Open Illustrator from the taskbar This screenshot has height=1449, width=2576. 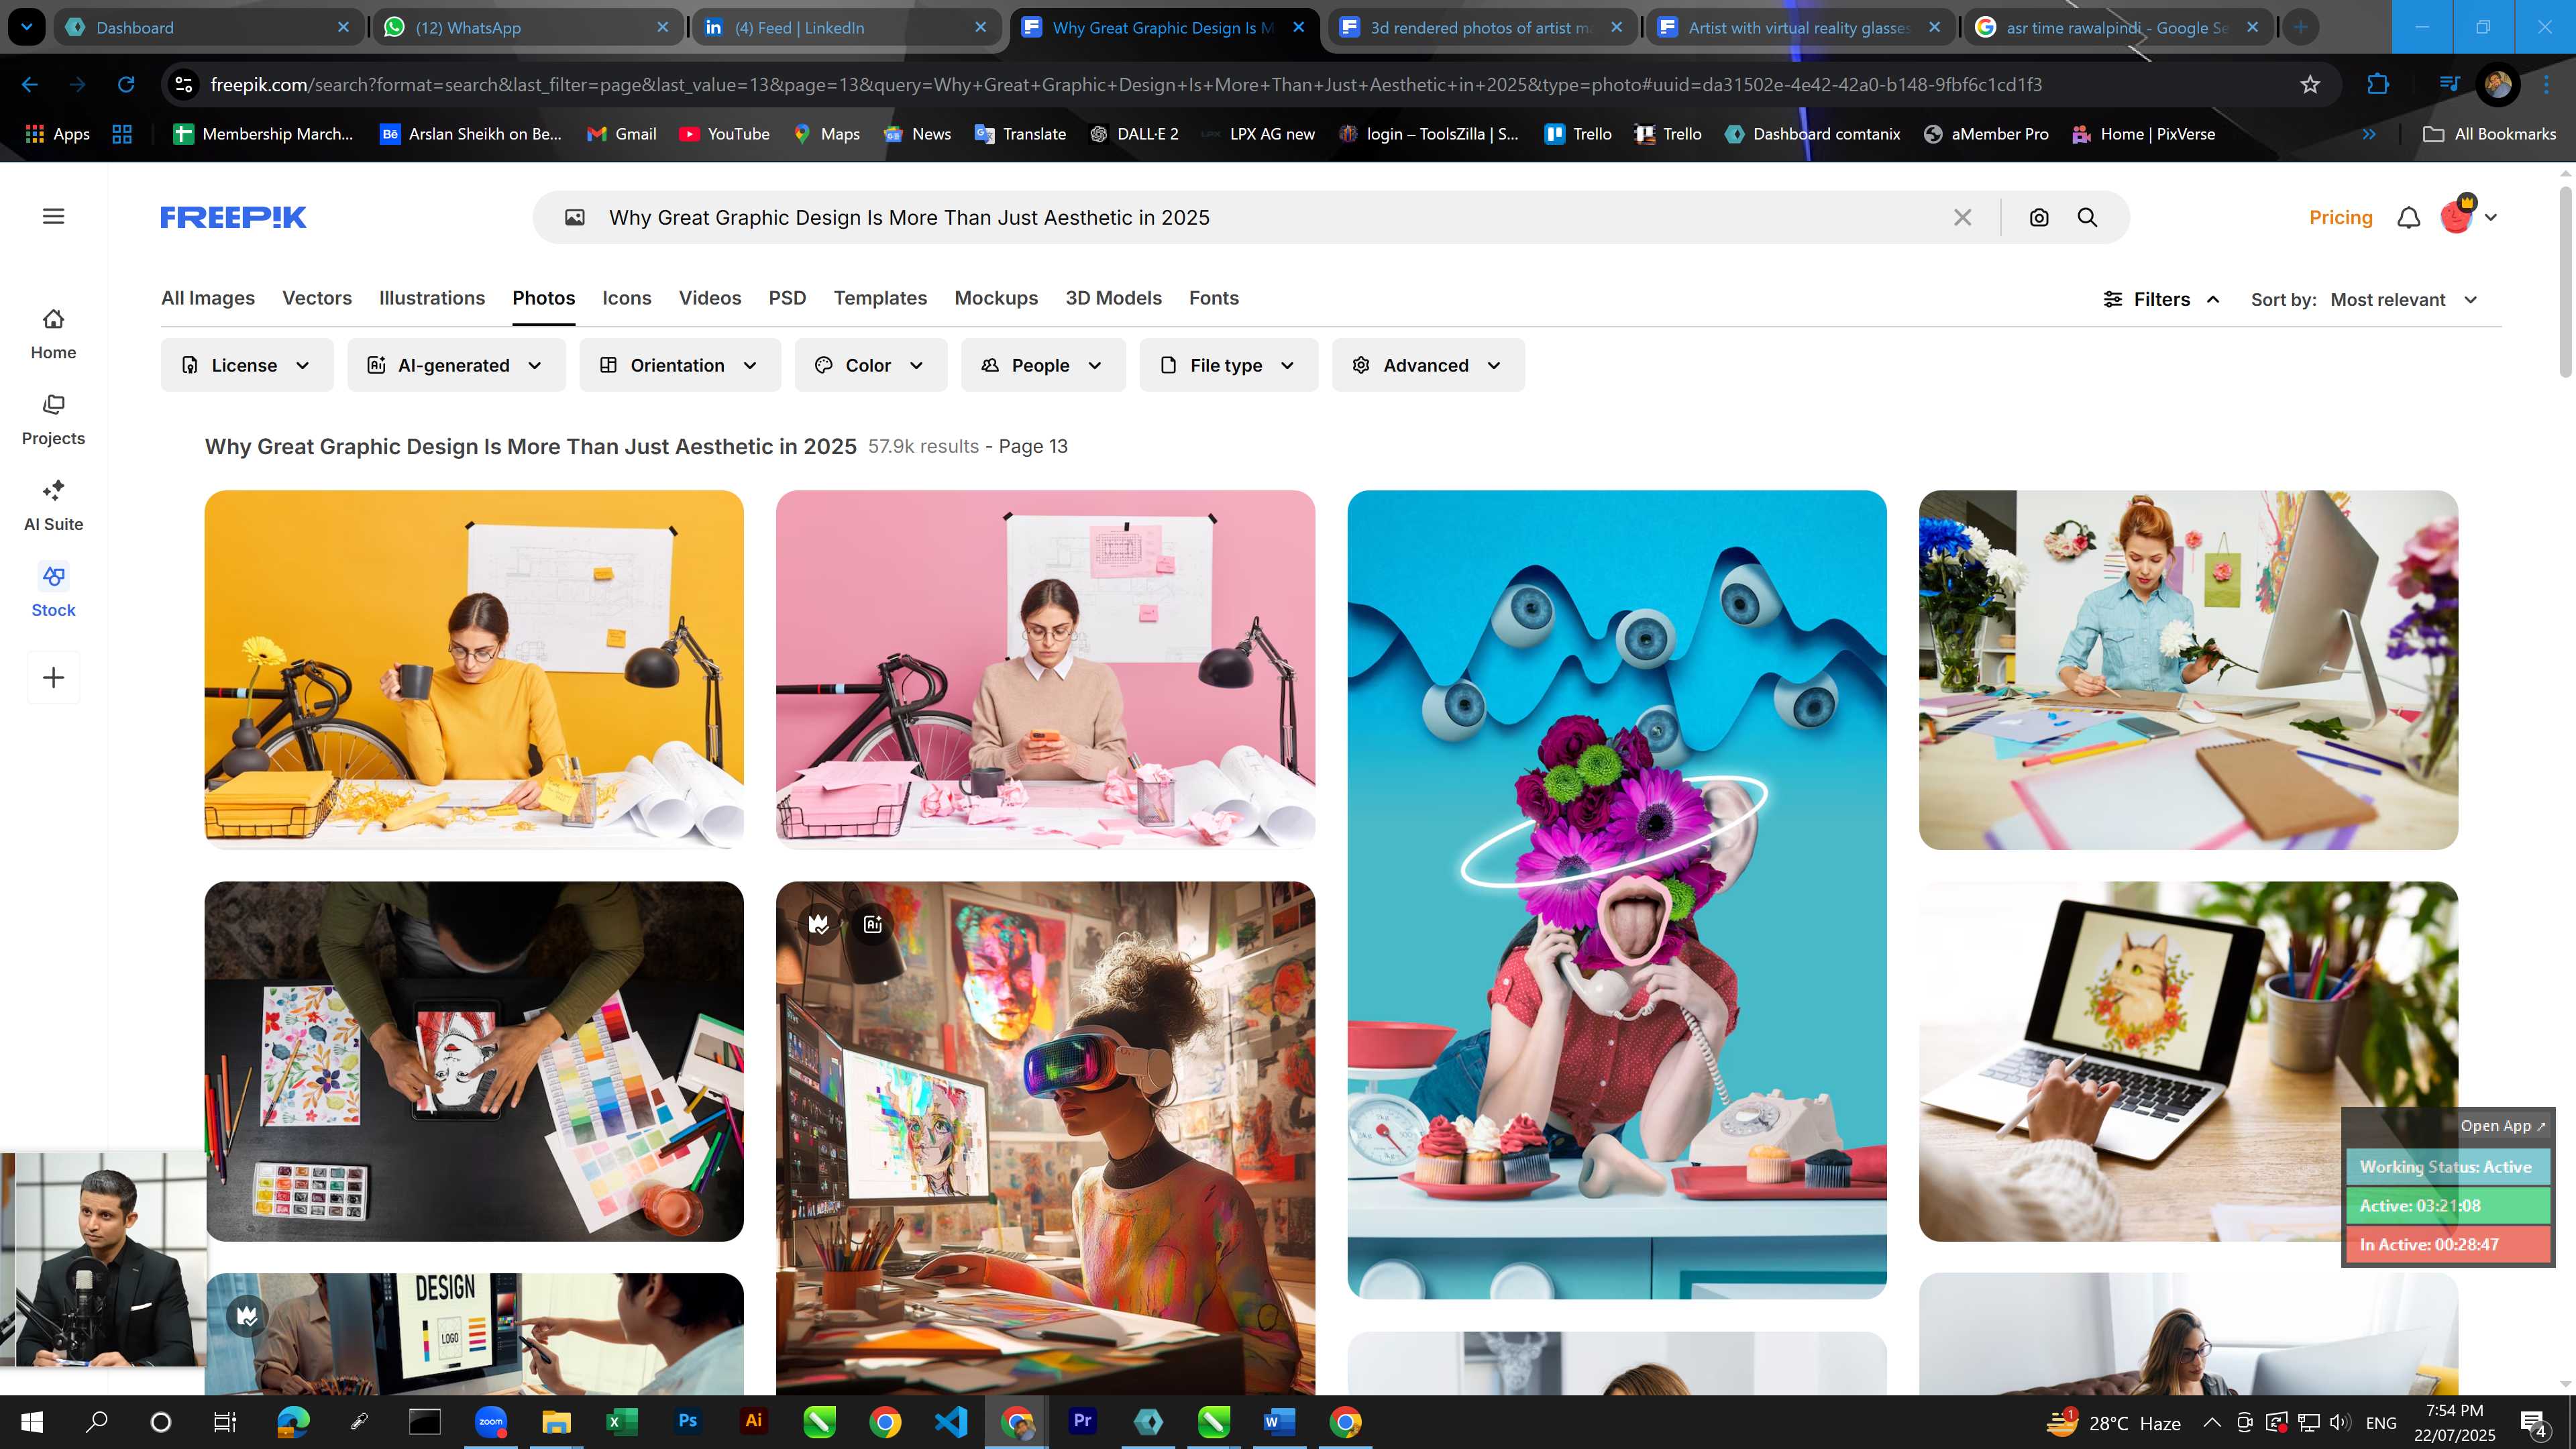[x=753, y=1421]
